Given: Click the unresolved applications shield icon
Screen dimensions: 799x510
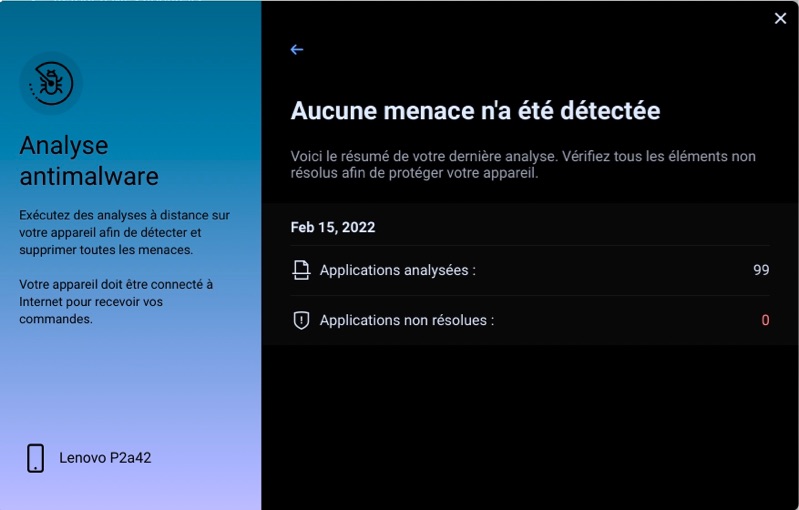Looking at the screenshot, I should coord(301,321).
